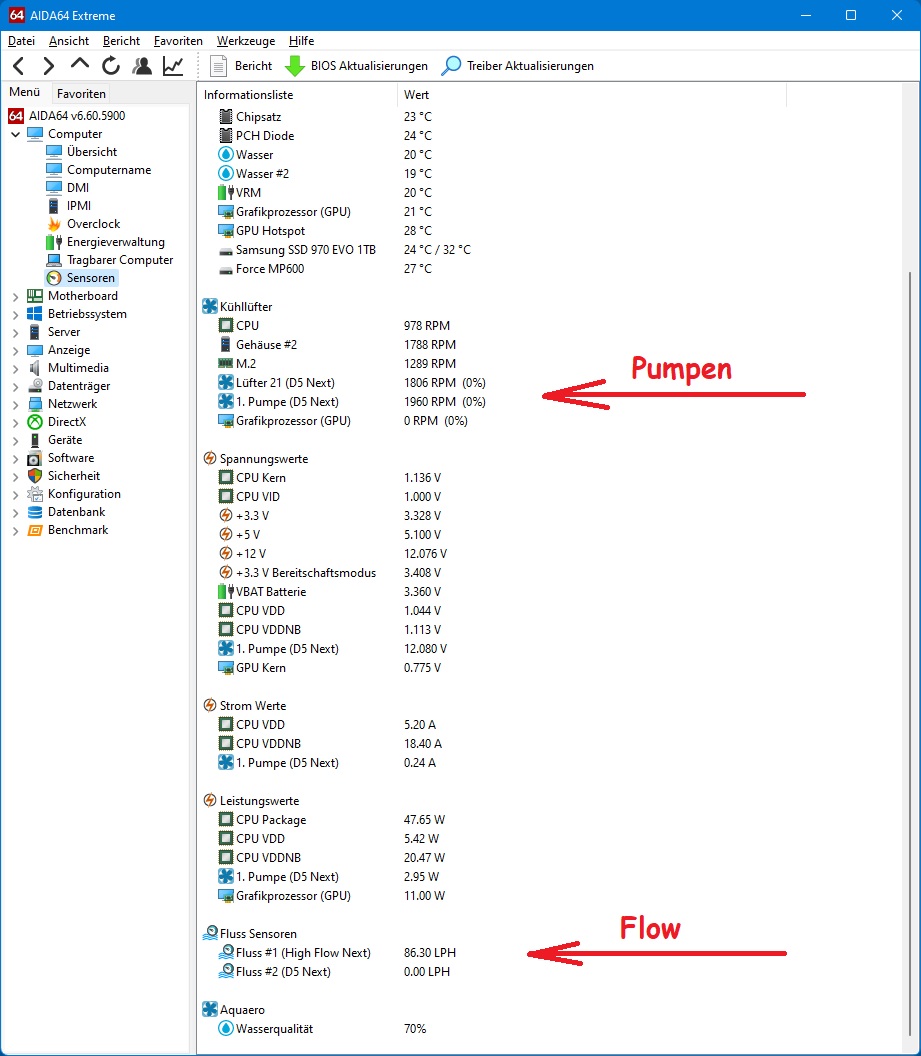Click the Bericht report toolbar button
Viewport: 921px width, 1056px height.
point(241,66)
